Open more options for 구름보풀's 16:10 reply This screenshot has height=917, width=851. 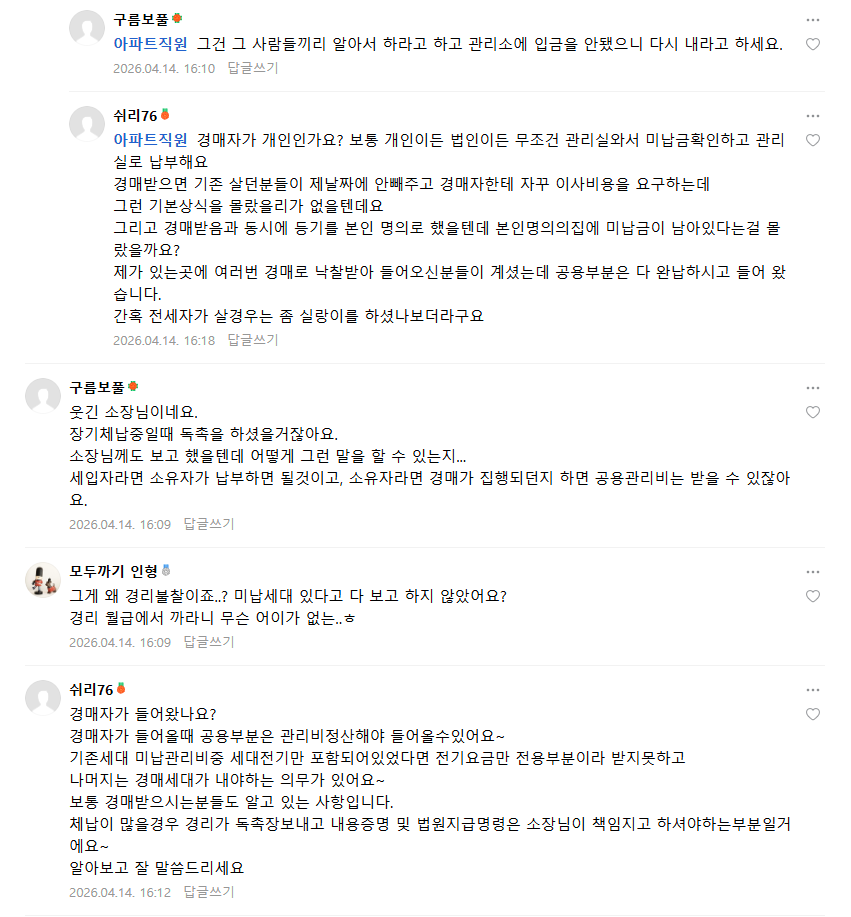coord(812,20)
